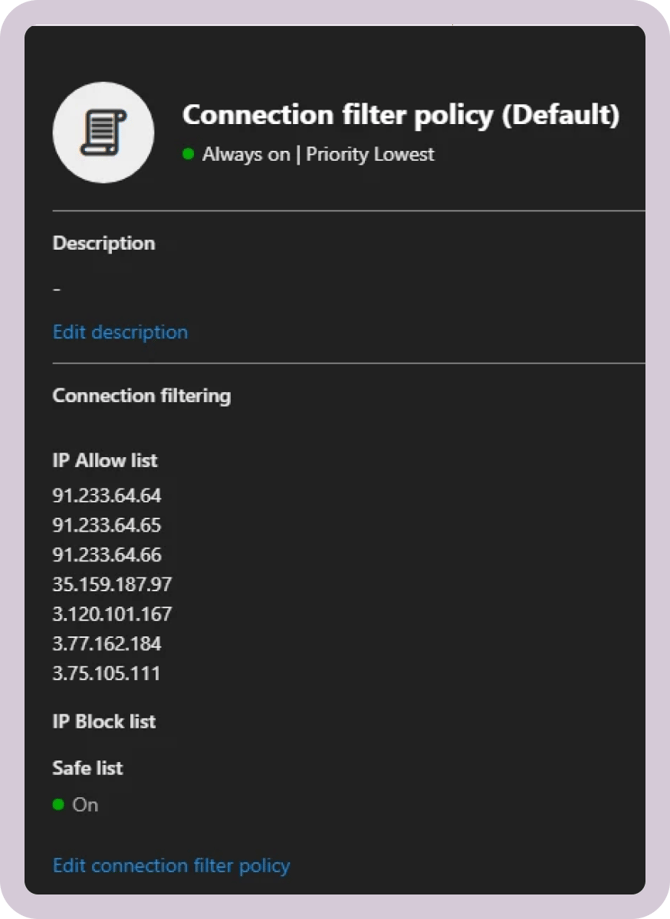This screenshot has height=919, width=670.
Task: Click the green Always on status dot
Action: point(188,154)
